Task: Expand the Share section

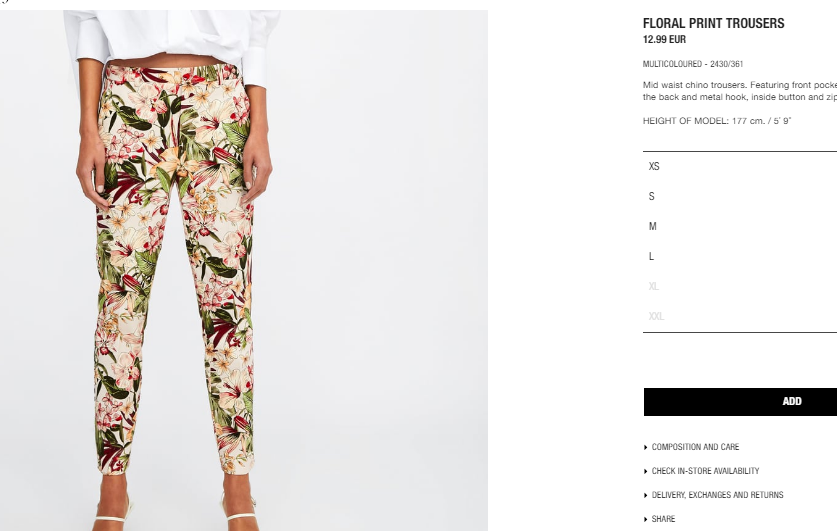Action: pyautogui.click(x=663, y=519)
